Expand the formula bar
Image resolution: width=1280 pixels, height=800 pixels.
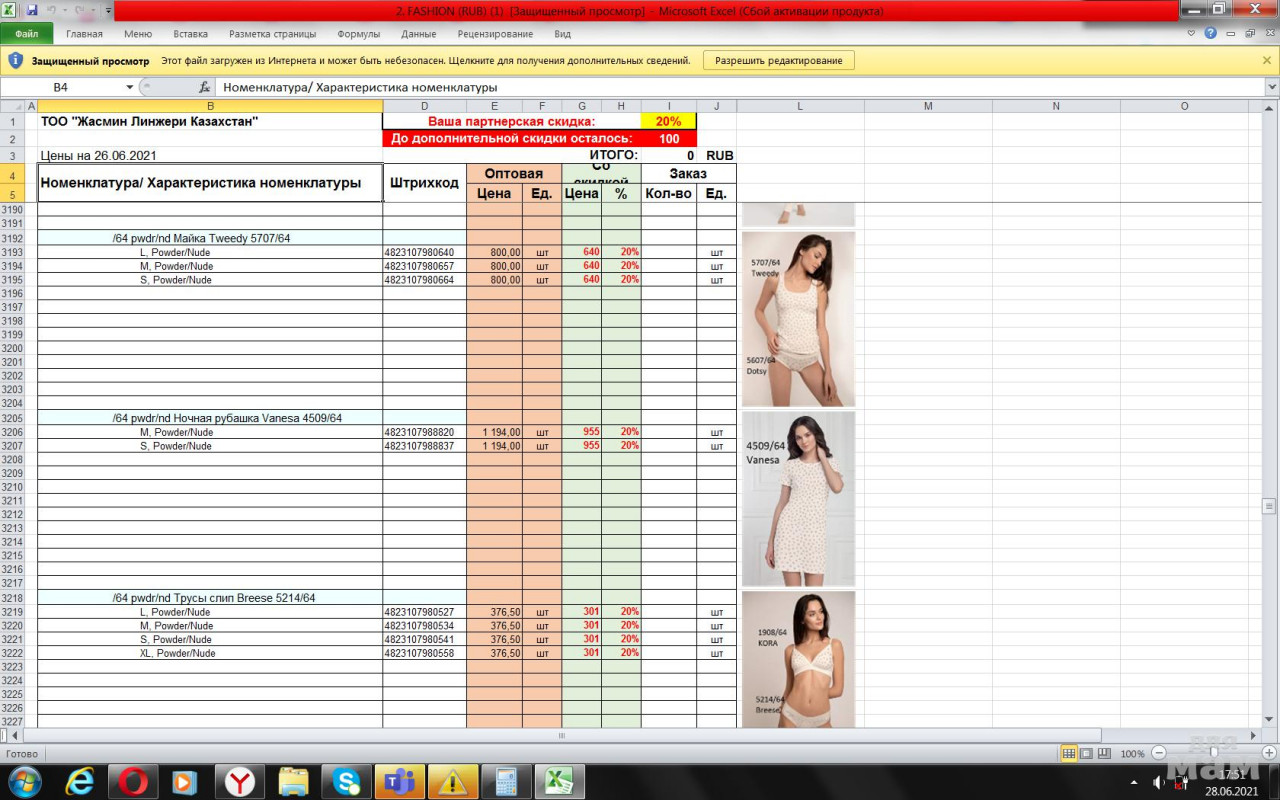[x=1271, y=87]
